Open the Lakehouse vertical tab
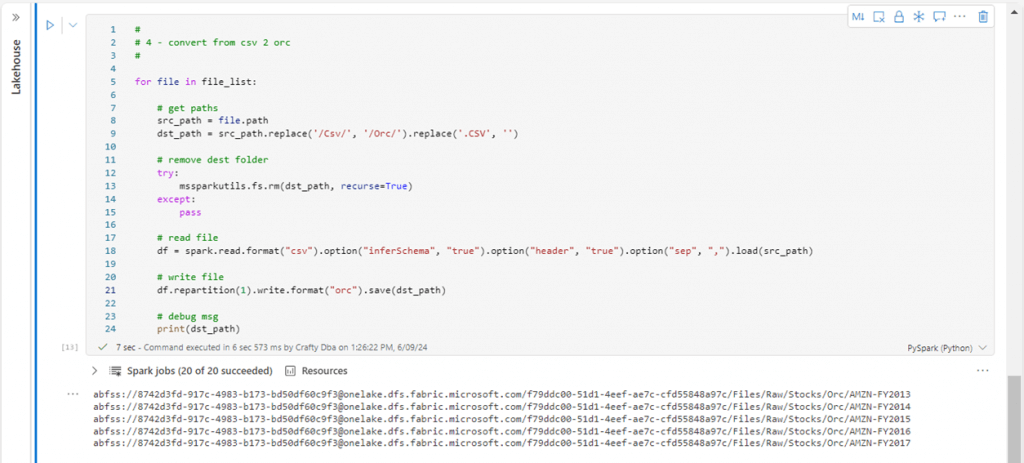1024x463 pixels. tap(16, 67)
